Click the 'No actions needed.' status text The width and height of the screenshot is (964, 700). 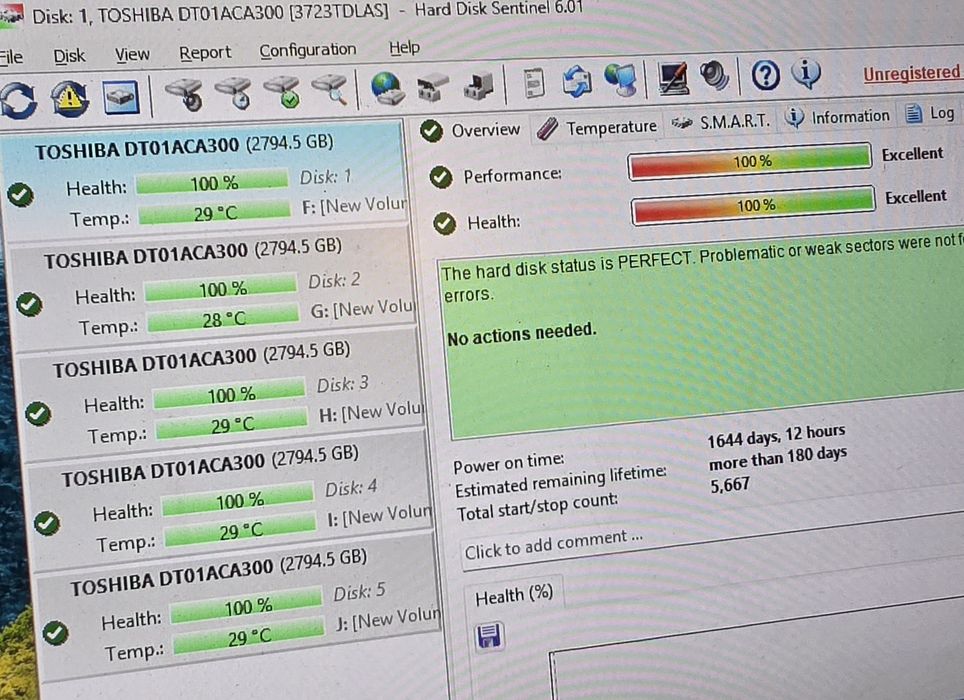[x=521, y=334]
